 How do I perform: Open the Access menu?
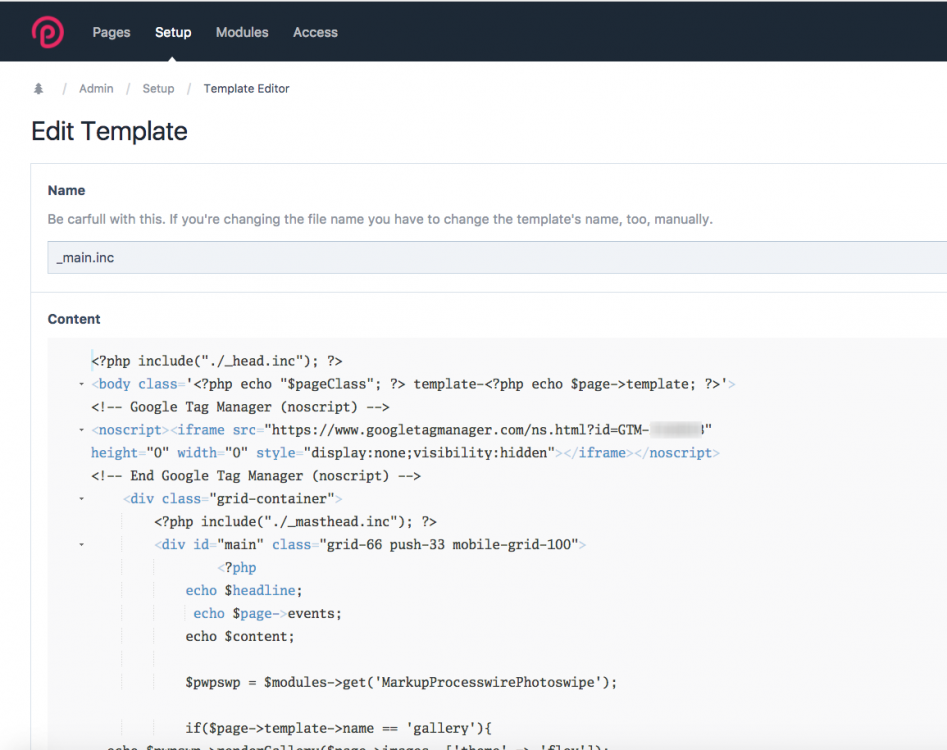point(315,32)
